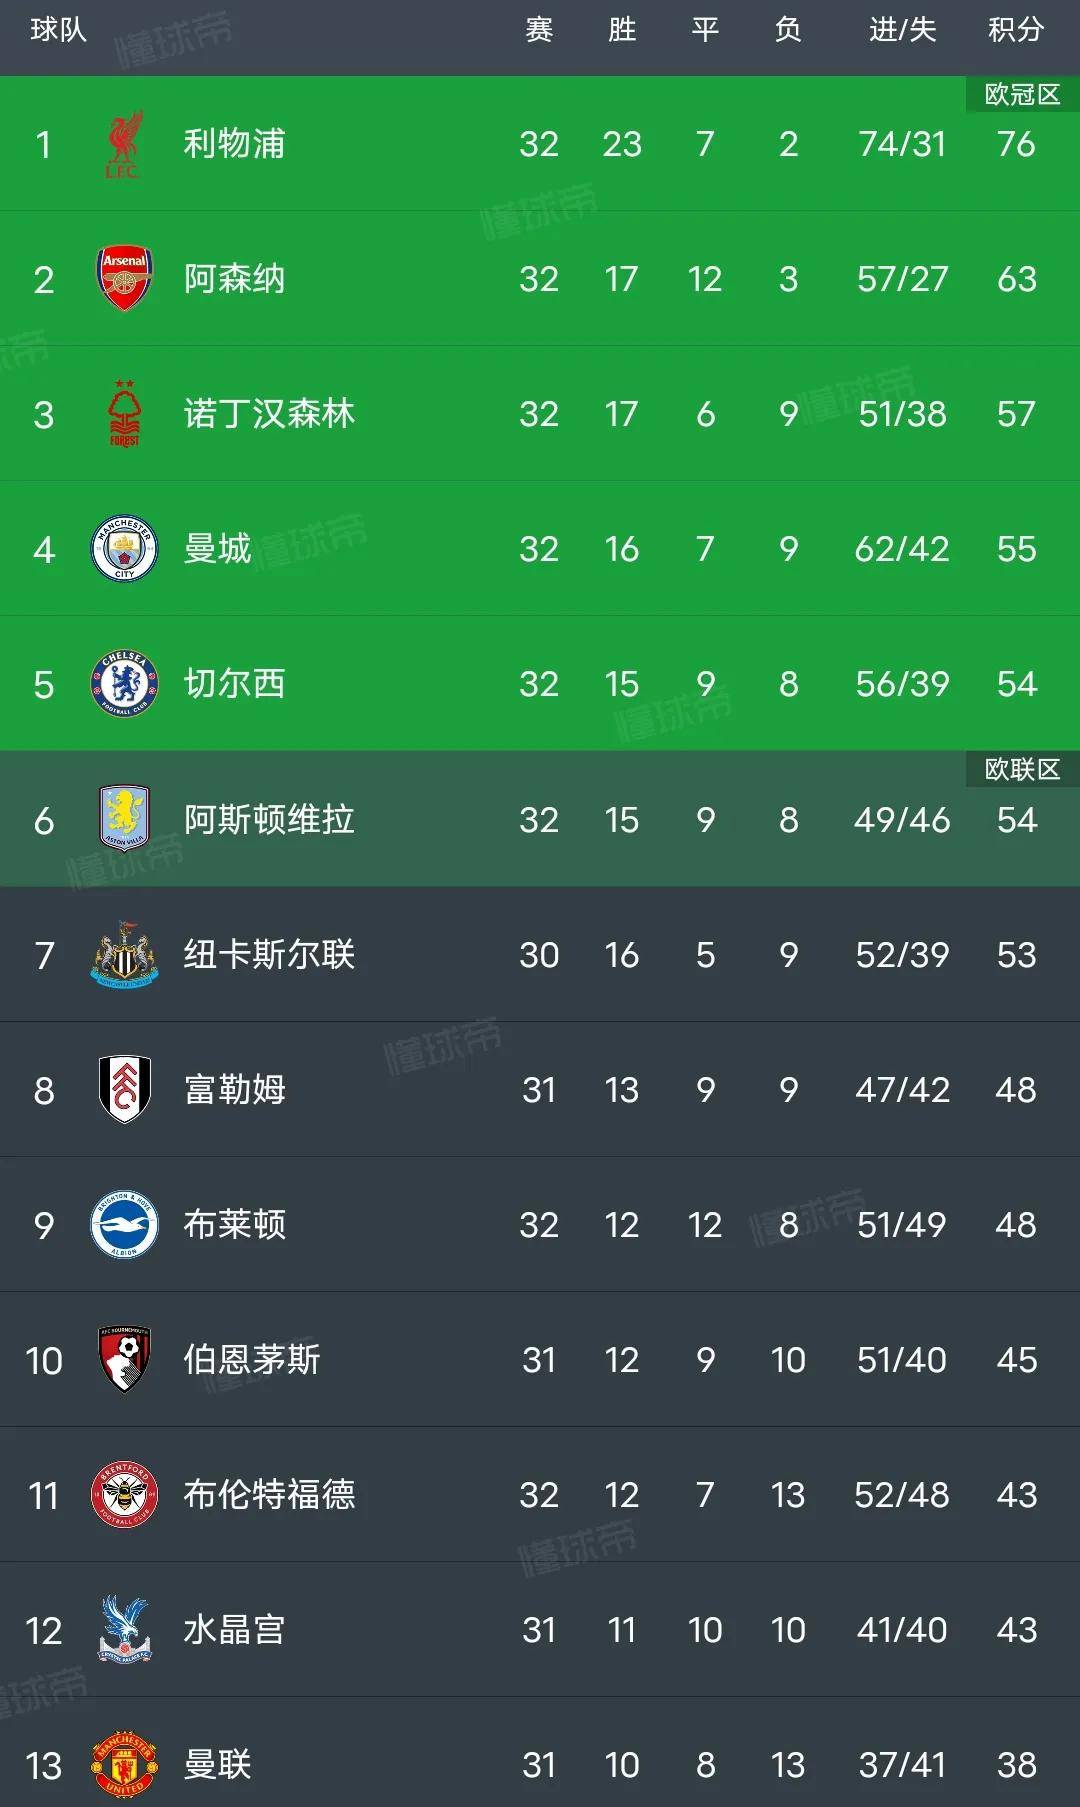Click the Manchester United badge
1080x1807 pixels.
124,1765
